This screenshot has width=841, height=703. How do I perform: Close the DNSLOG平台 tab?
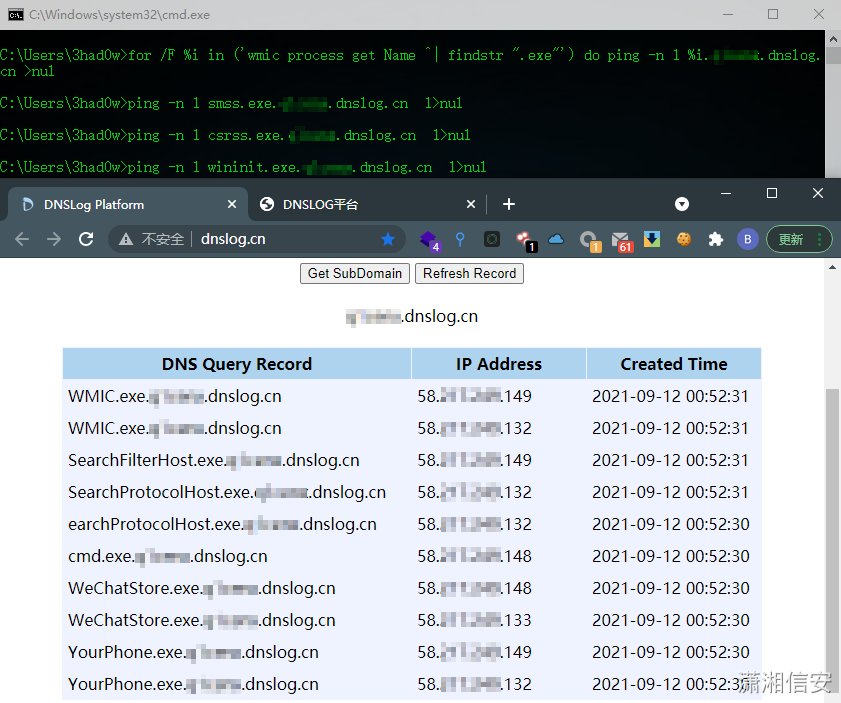(x=470, y=204)
